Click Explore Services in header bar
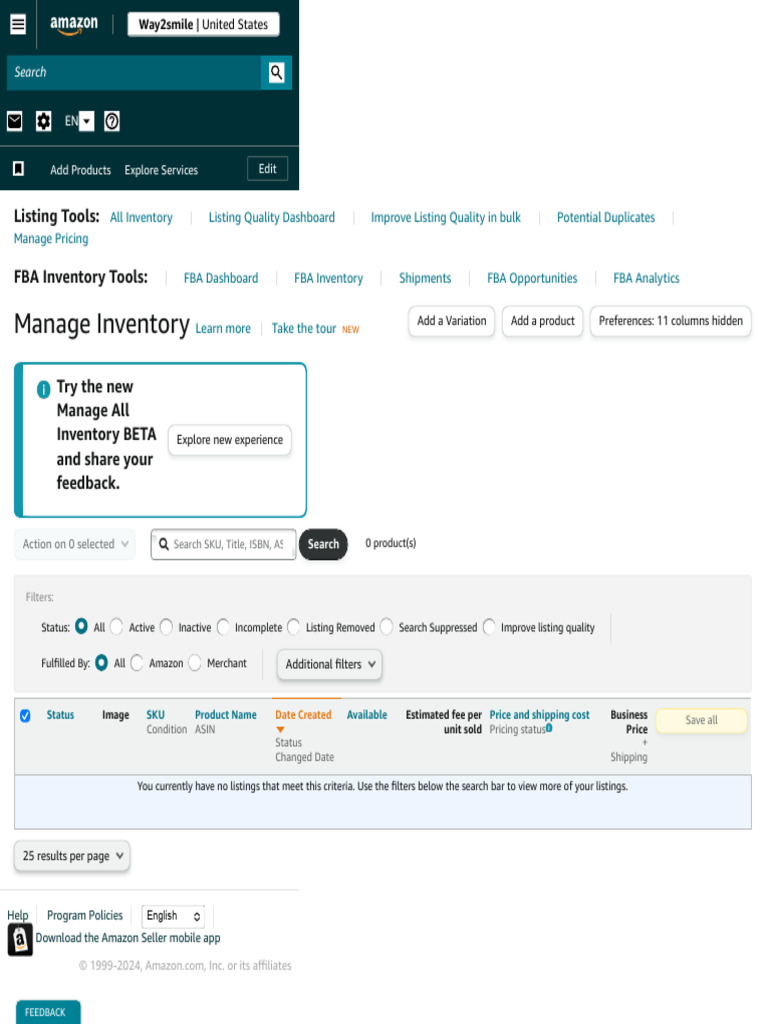The height and width of the screenshot is (1024, 768). click(x=161, y=170)
